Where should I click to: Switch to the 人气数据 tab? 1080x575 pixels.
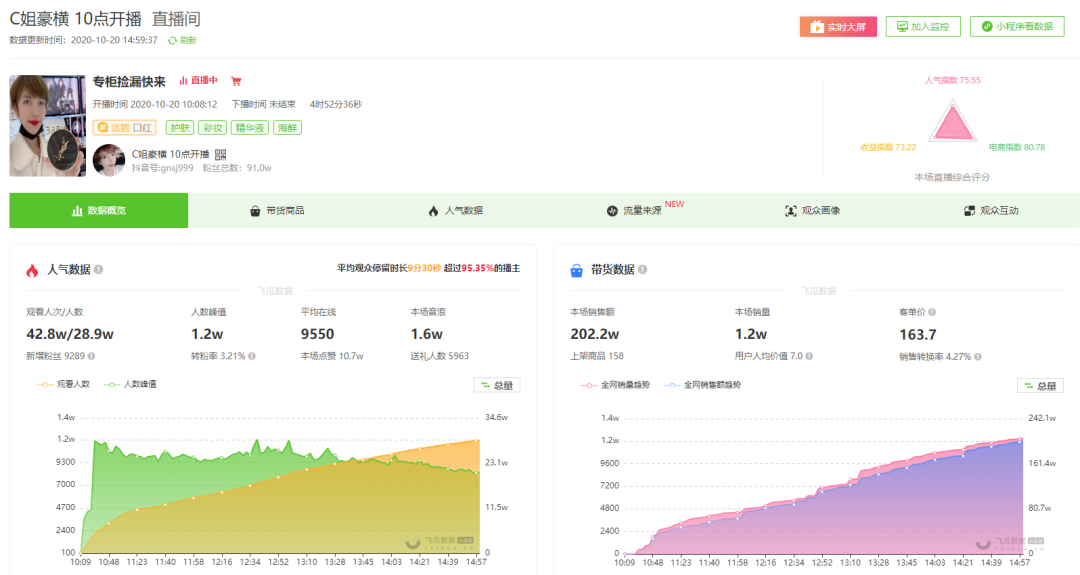click(455, 211)
